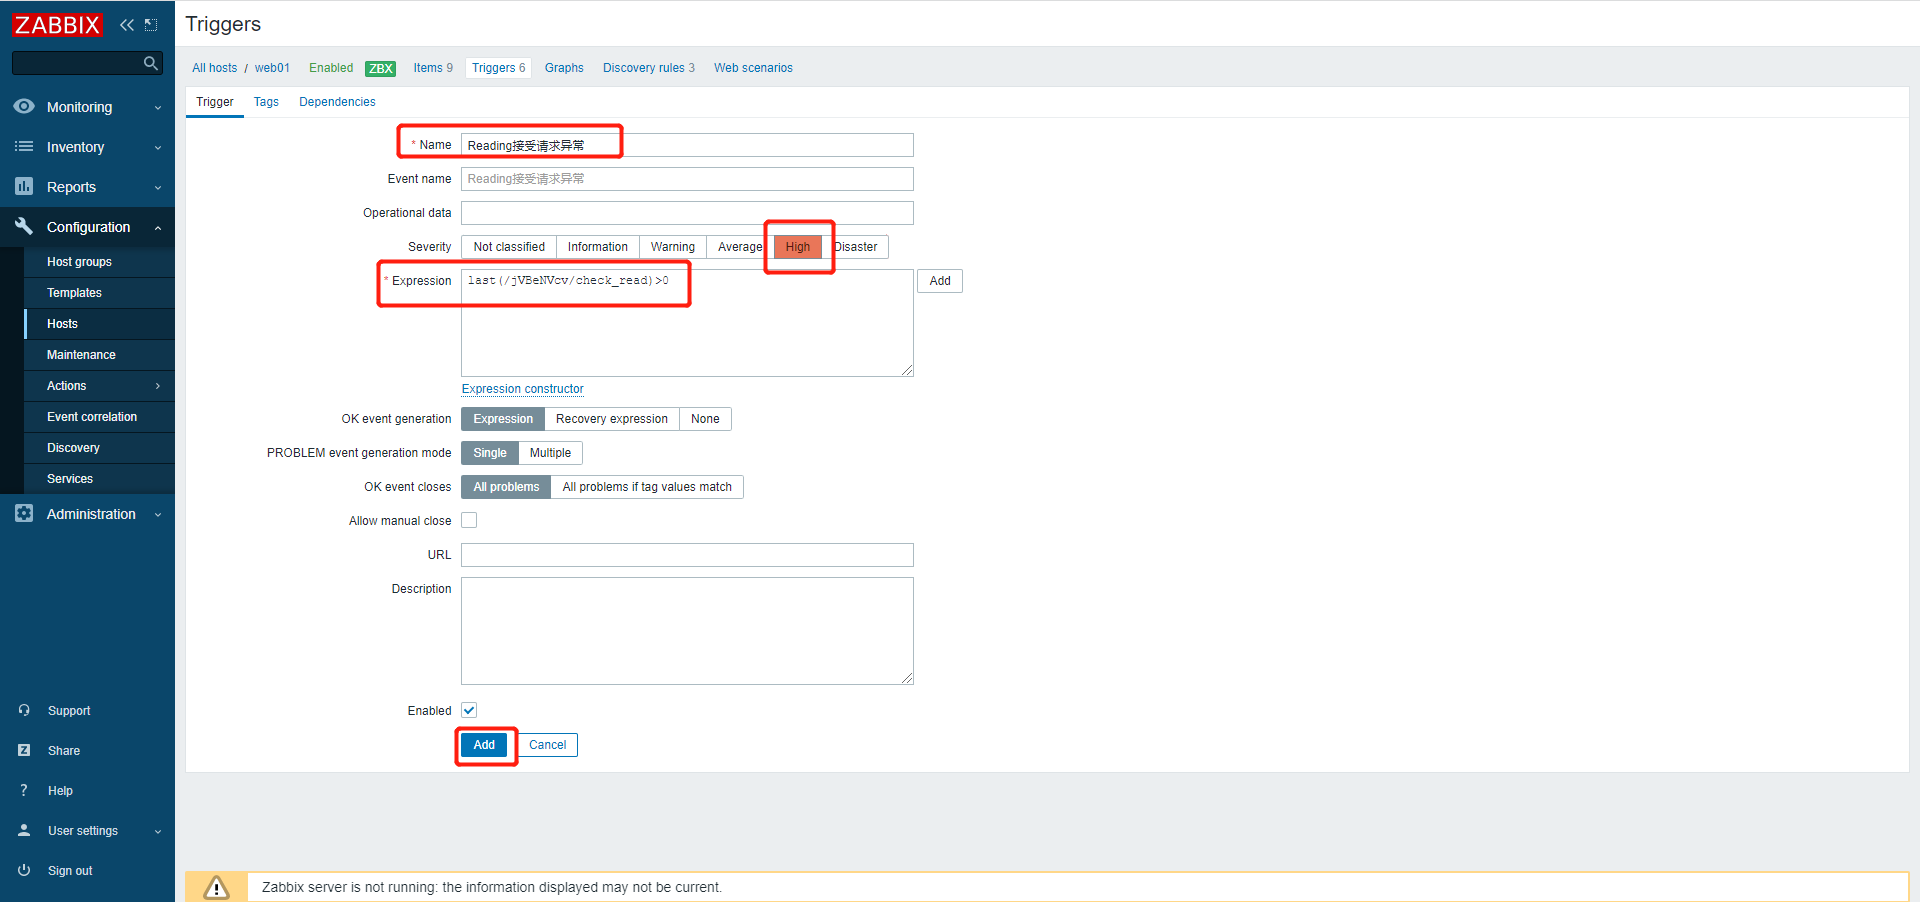Set severity to Warning
1920x902 pixels.
coord(673,247)
